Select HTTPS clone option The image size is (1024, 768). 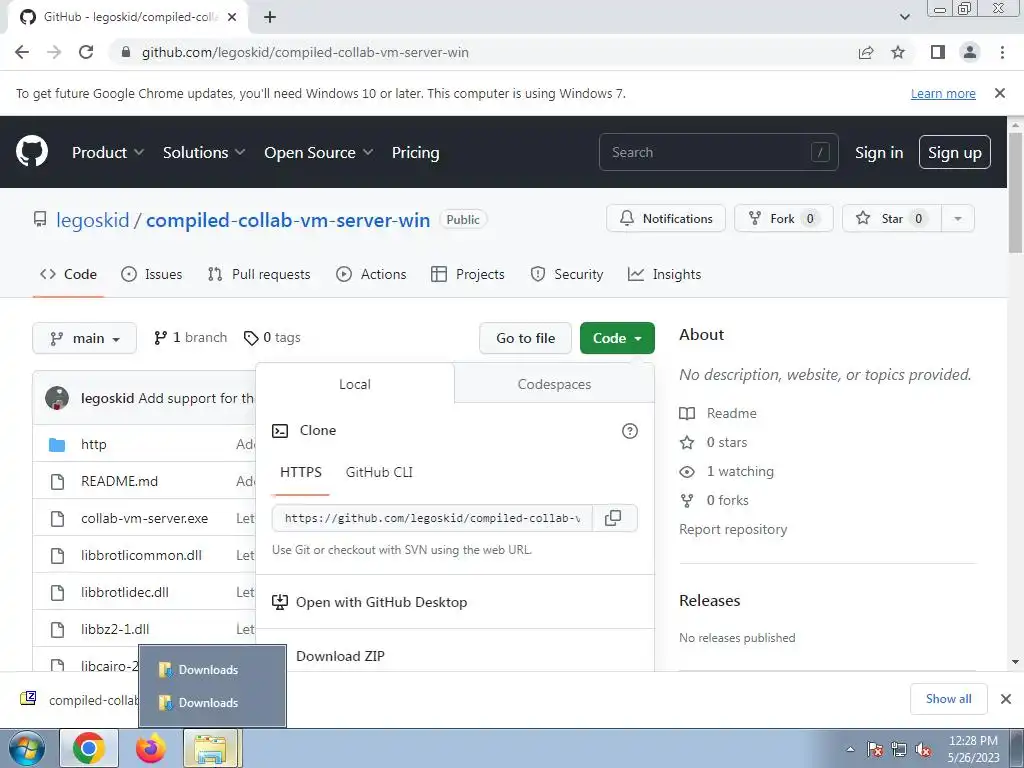300,472
